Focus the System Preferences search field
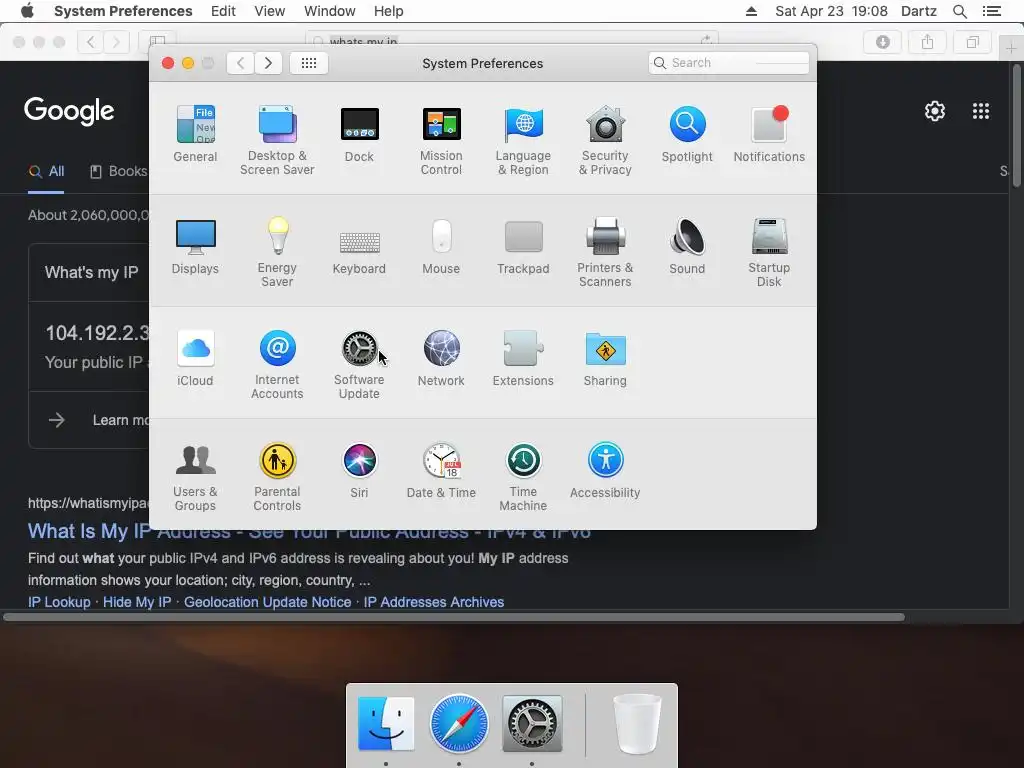This screenshot has height=768, width=1024. tap(729, 63)
